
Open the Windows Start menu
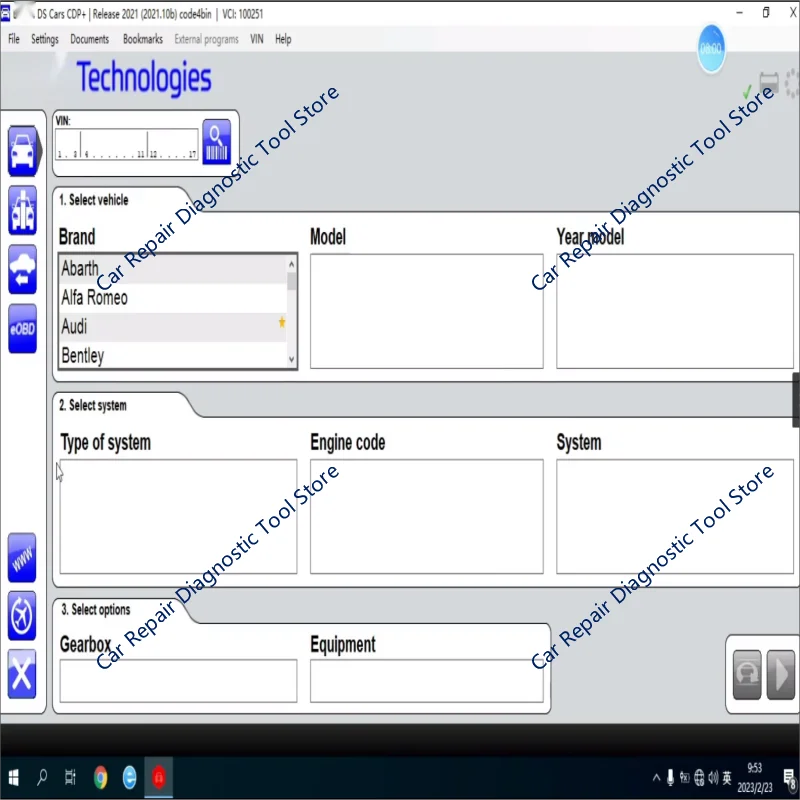(14, 778)
